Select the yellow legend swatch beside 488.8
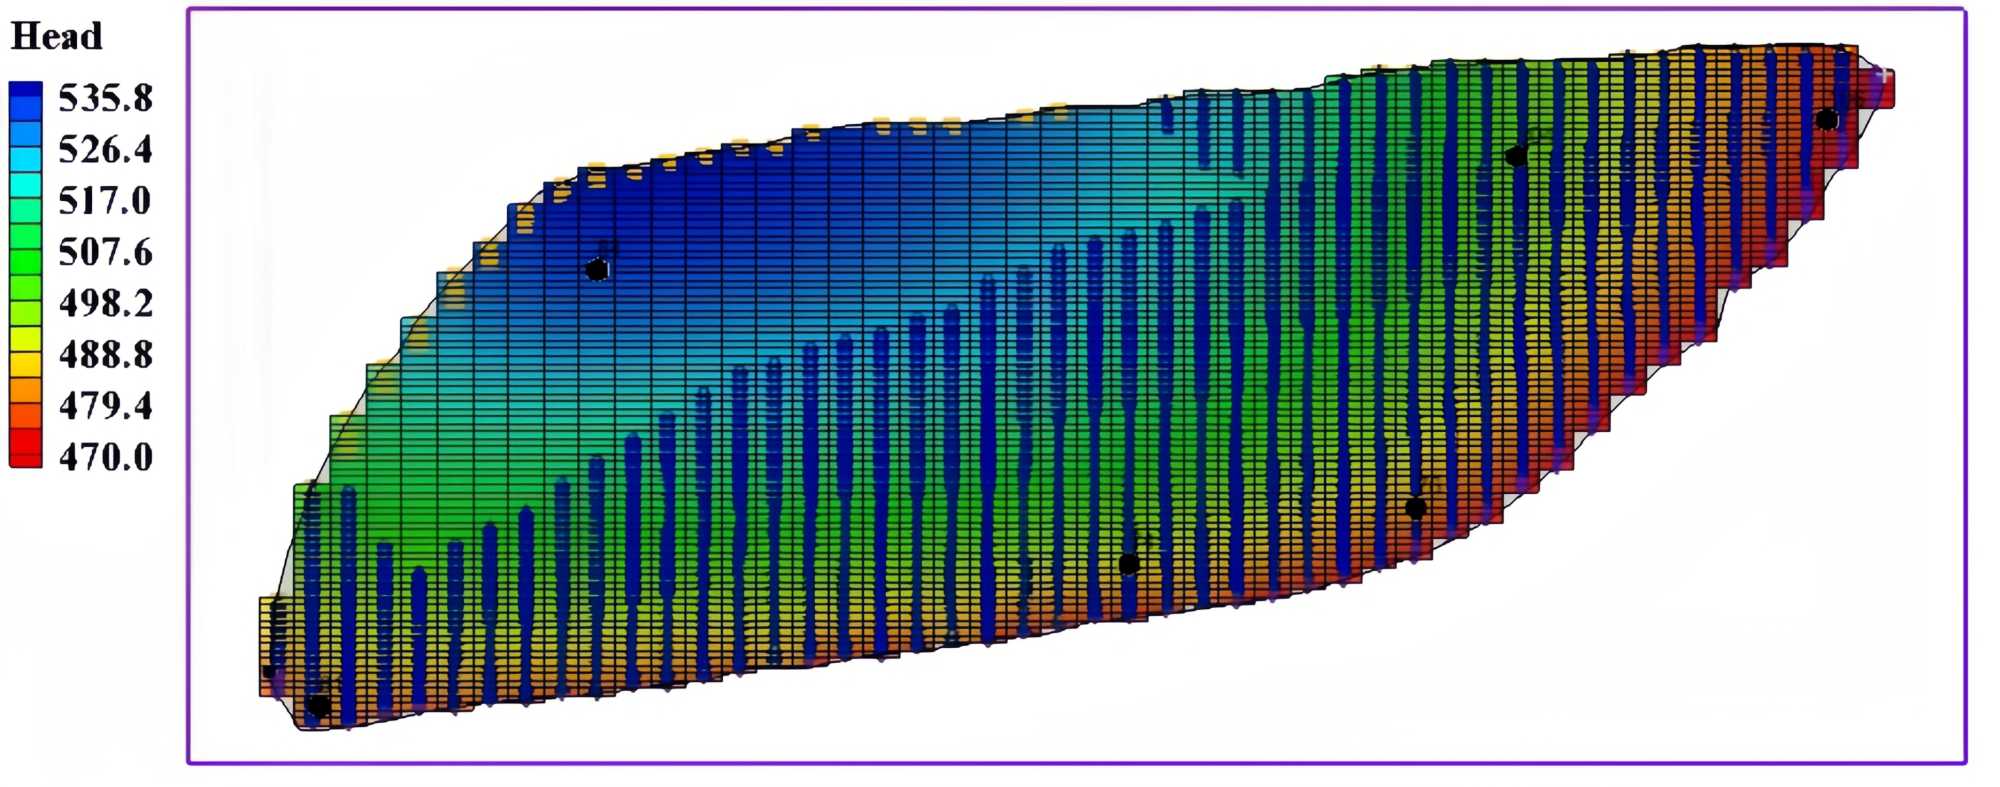This screenshot has height=787, width=2000. pyautogui.click(x=26, y=353)
